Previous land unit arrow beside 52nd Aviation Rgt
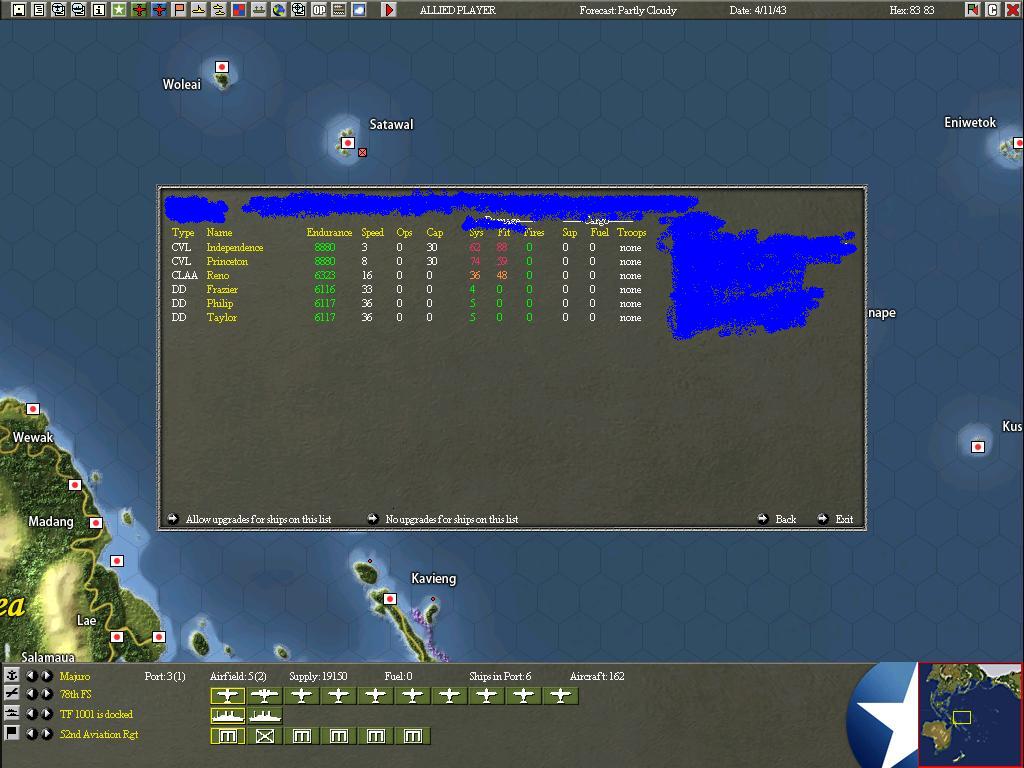Image resolution: width=1024 pixels, height=768 pixels. [31, 733]
